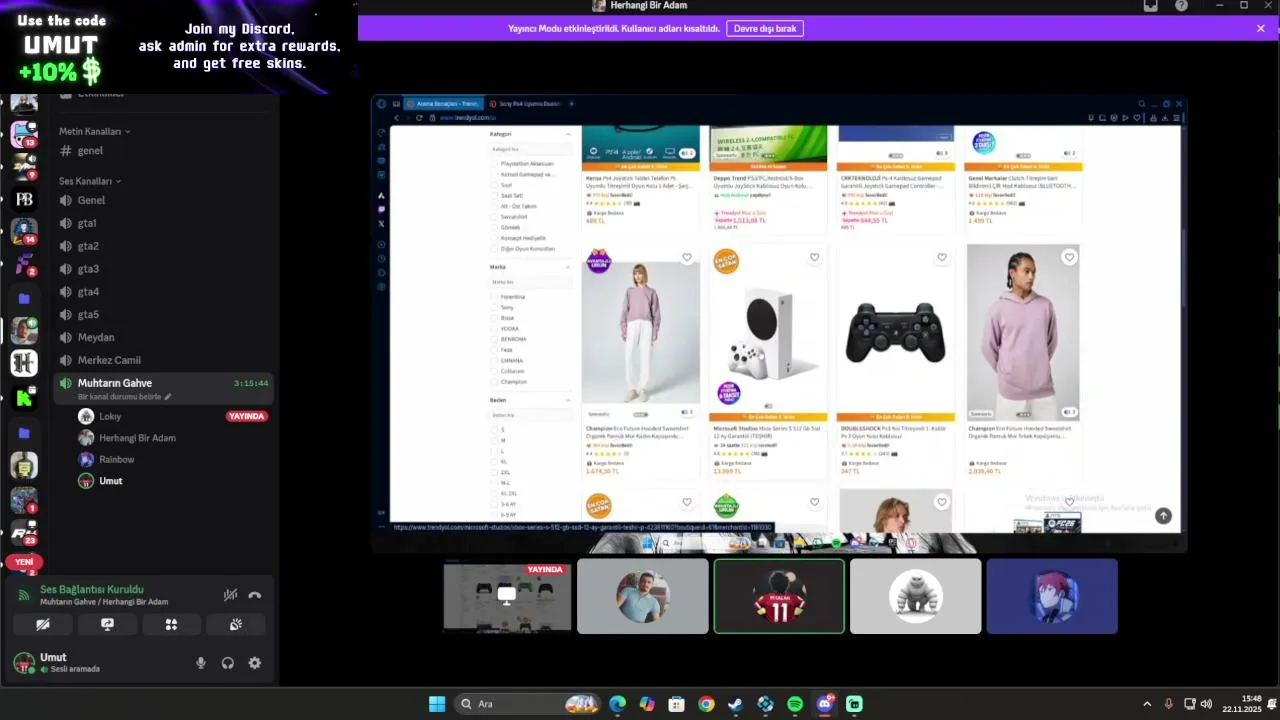Screen dimensions: 1280x720
Task: Launch an activity from voice panel
Action: 171,624
